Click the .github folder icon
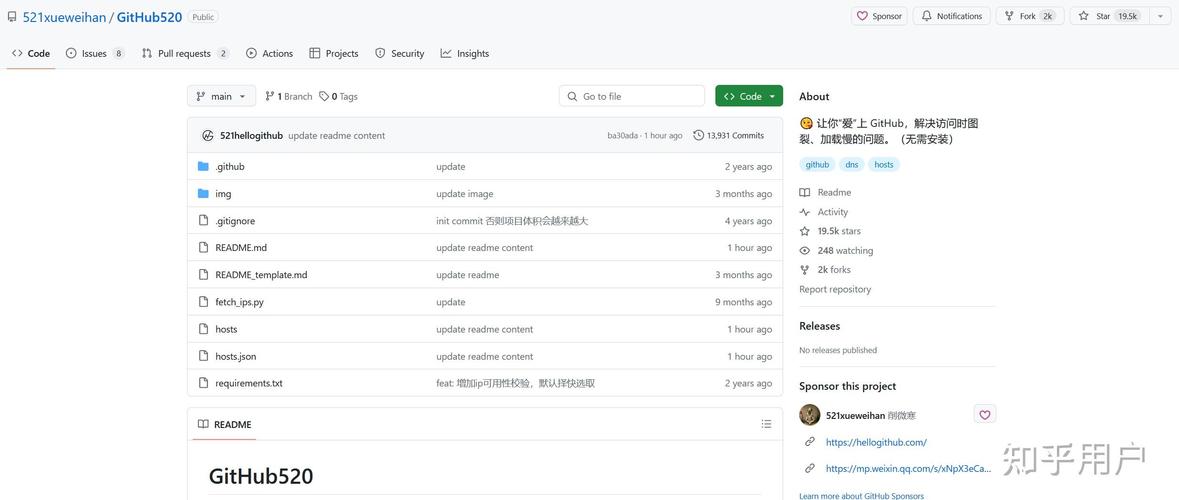1179x500 pixels. pos(203,167)
